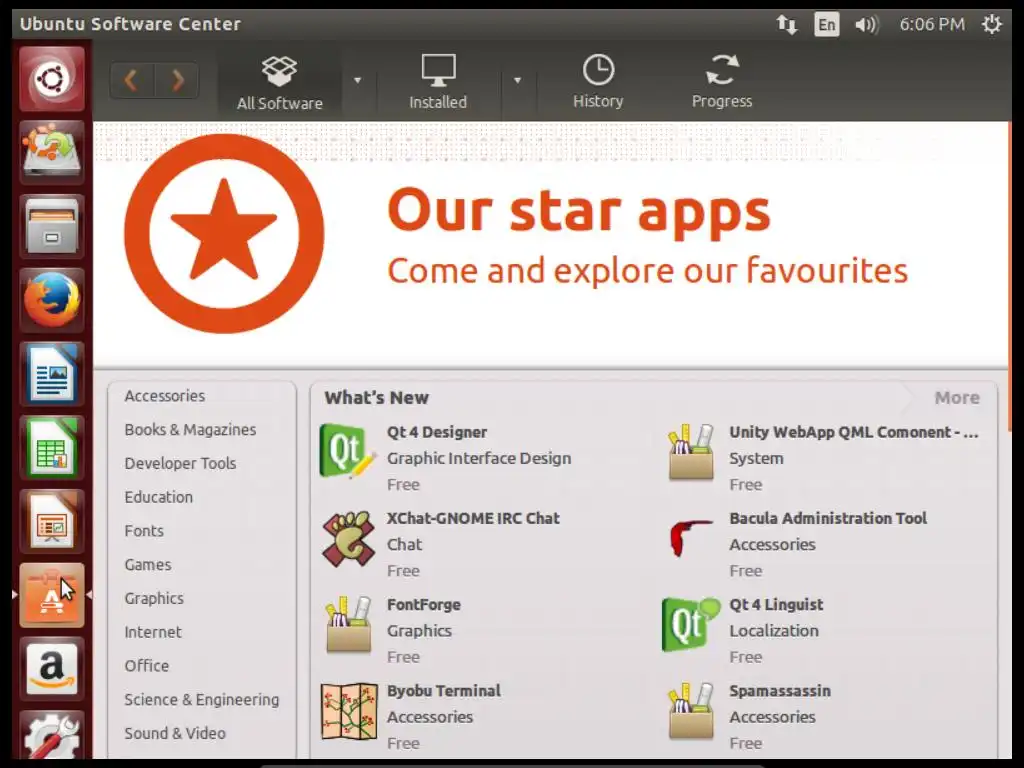Open the Ubuntu Dash launcher icon
Screen dimensions: 1024x768
click(x=52, y=79)
